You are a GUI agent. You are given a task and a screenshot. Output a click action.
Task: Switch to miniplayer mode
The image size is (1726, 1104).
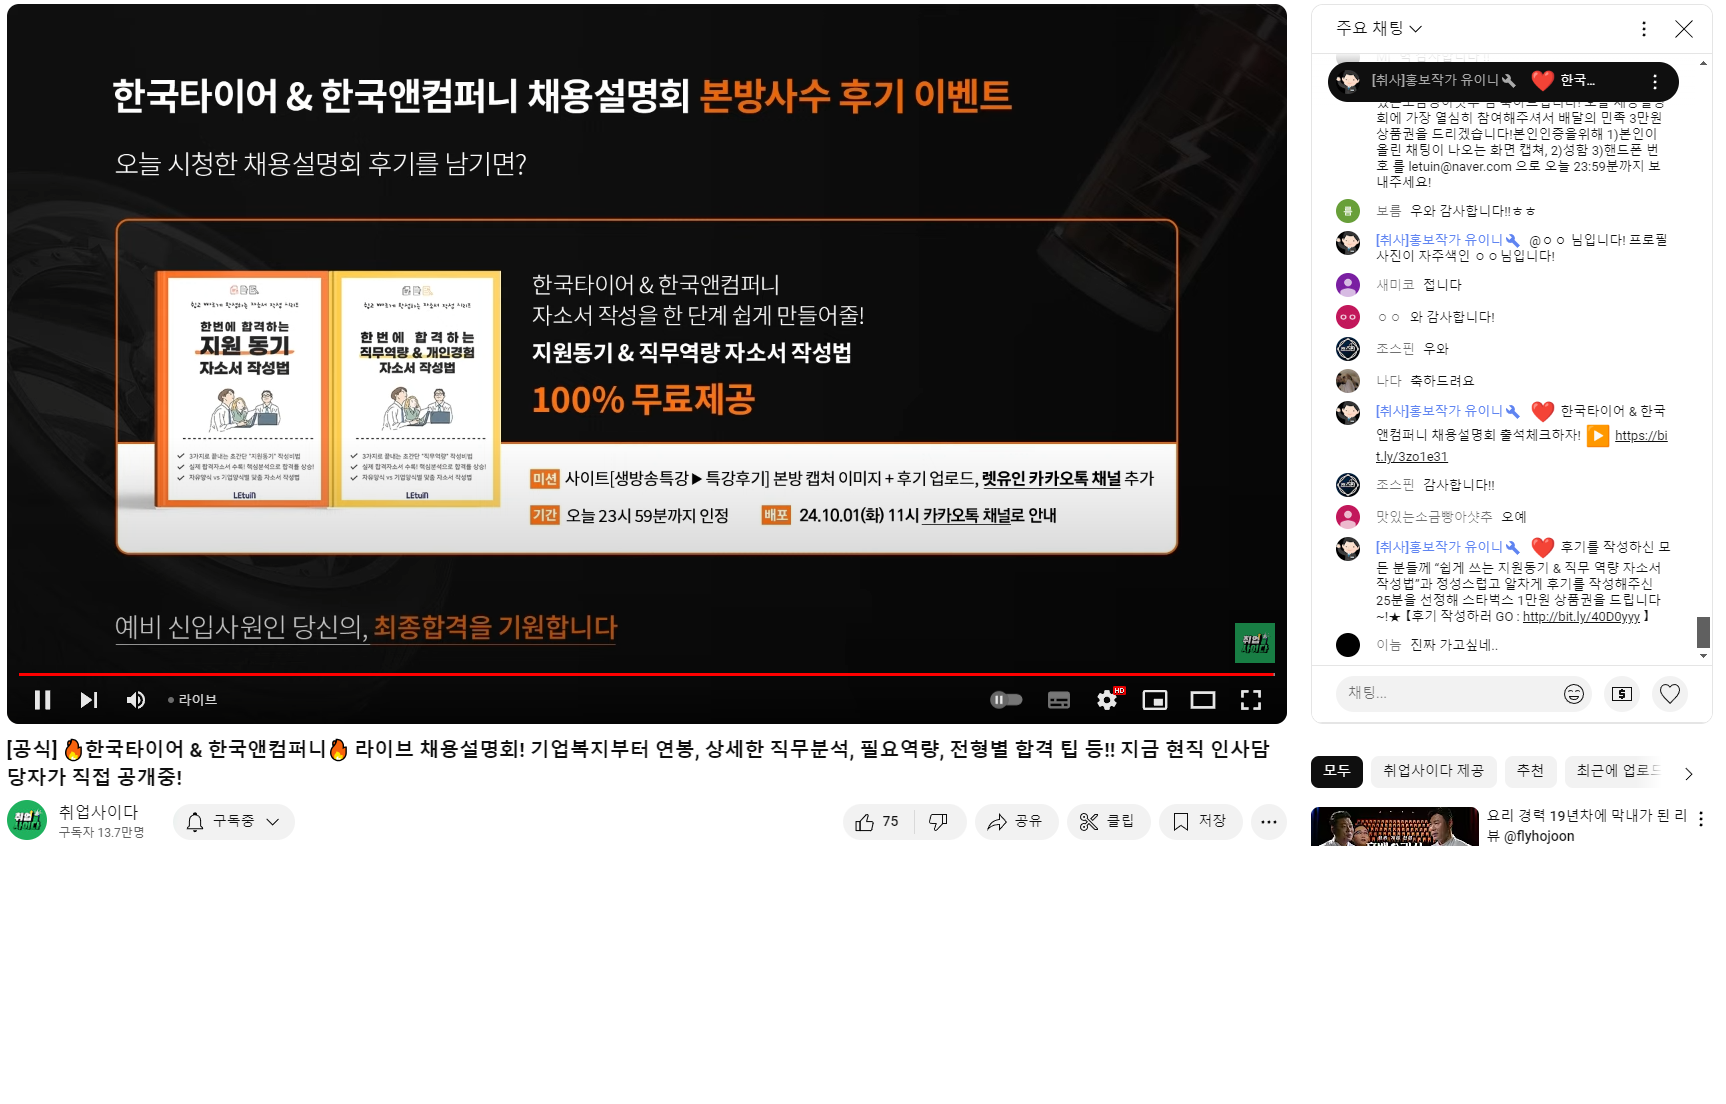point(1155,700)
